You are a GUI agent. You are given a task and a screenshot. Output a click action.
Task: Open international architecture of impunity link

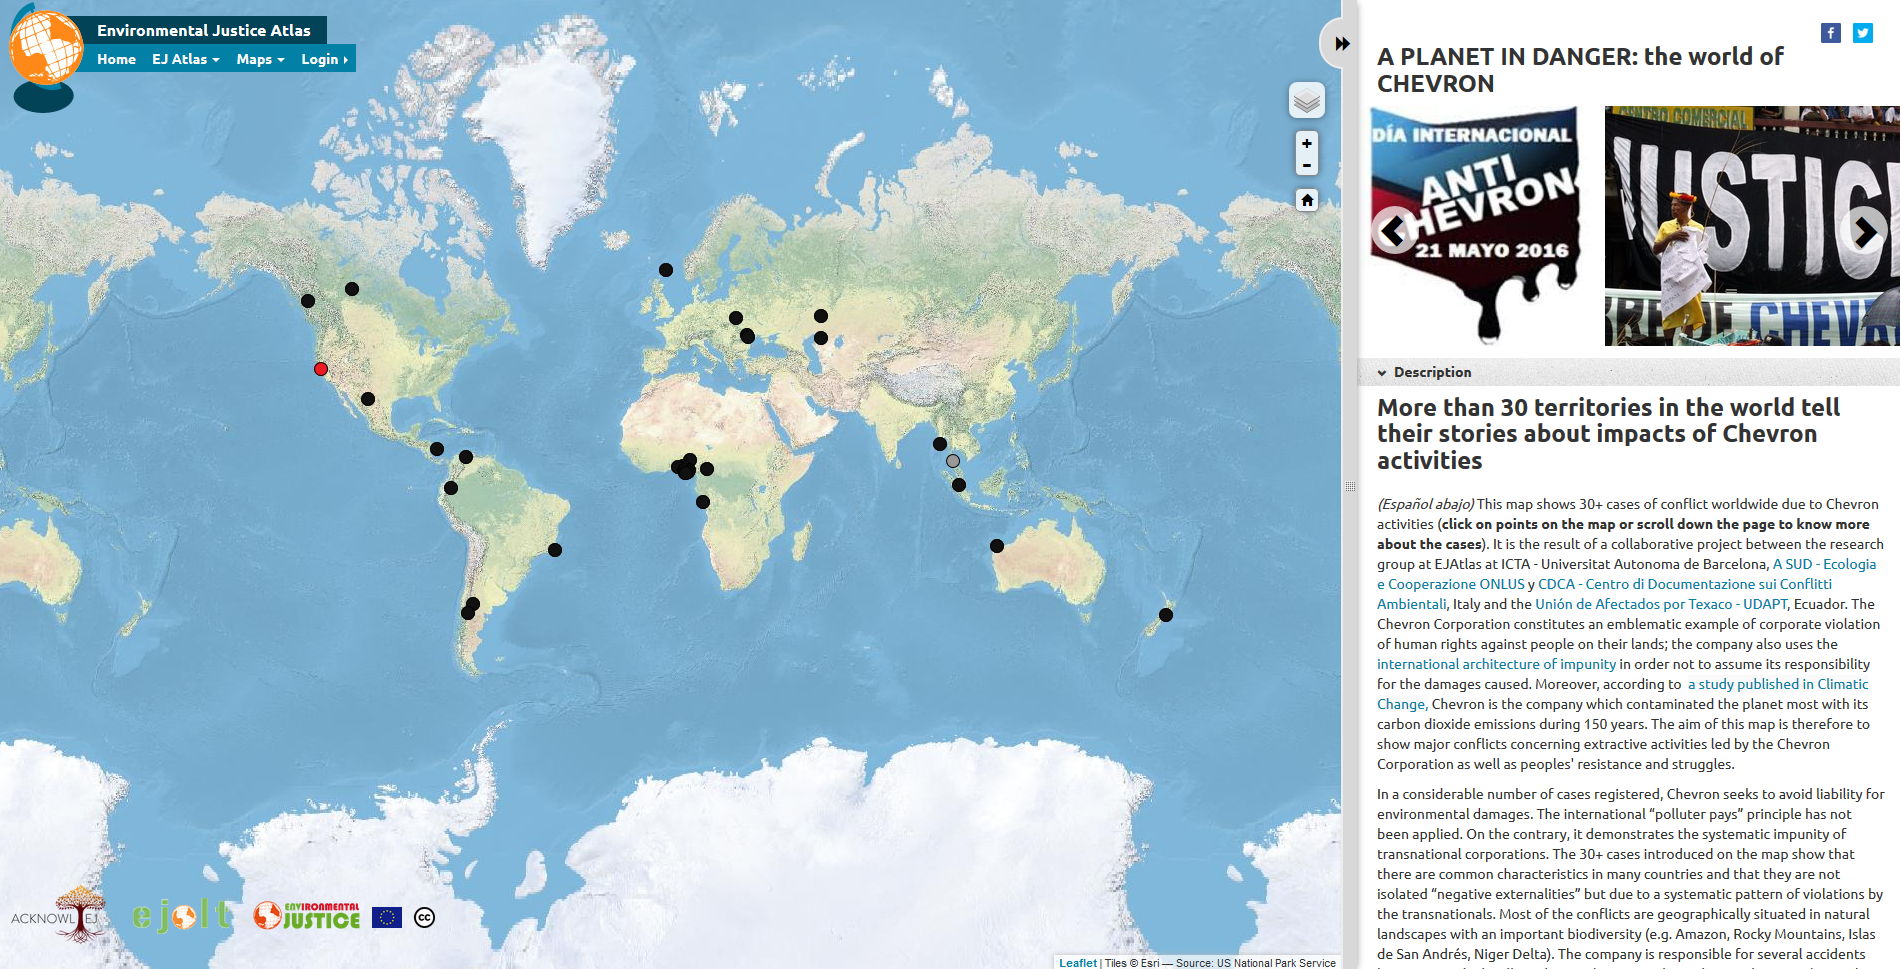(1496, 664)
